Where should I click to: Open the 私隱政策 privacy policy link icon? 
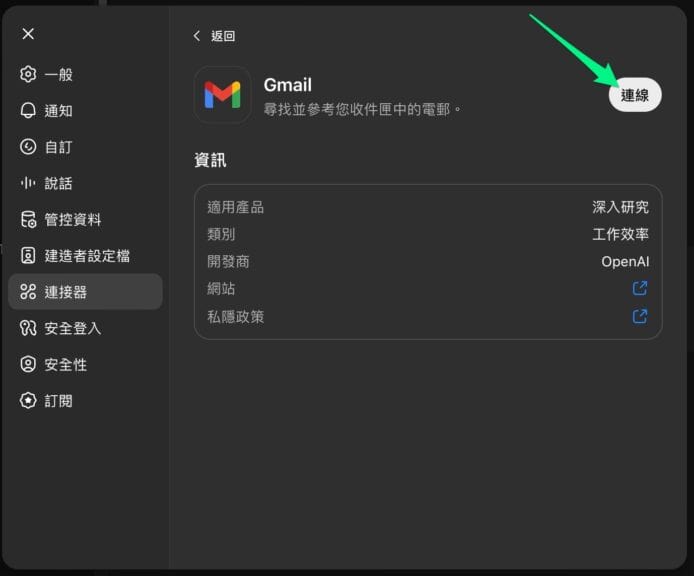[640, 317]
